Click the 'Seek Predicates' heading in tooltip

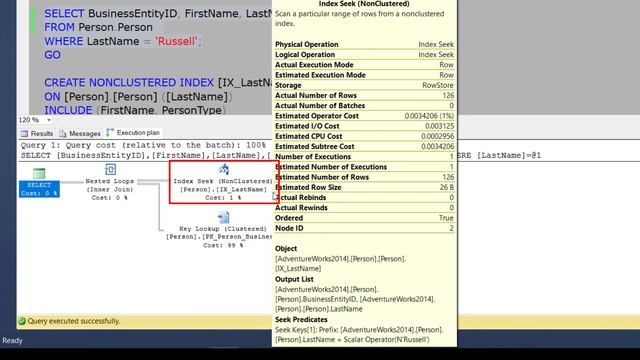coord(301,320)
